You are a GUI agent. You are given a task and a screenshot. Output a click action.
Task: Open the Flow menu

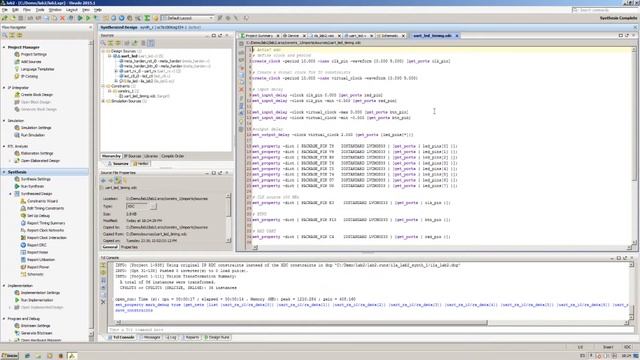[27, 10]
